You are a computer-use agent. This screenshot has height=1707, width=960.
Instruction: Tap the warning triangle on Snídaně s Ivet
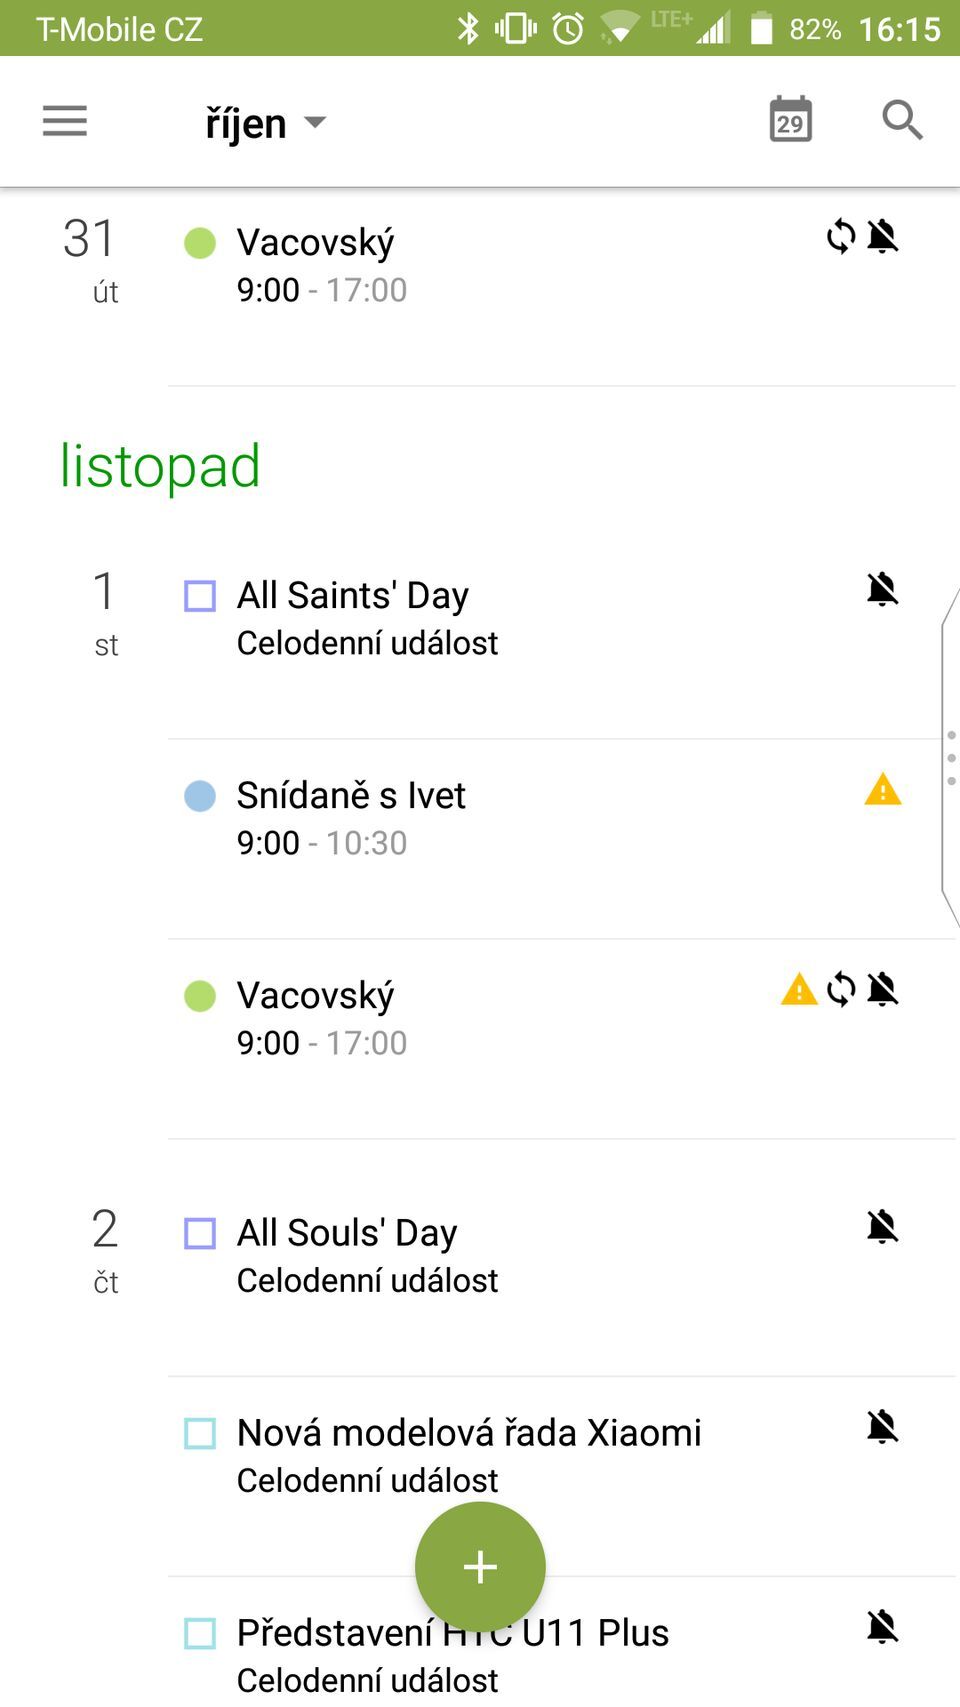tap(882, 789)
